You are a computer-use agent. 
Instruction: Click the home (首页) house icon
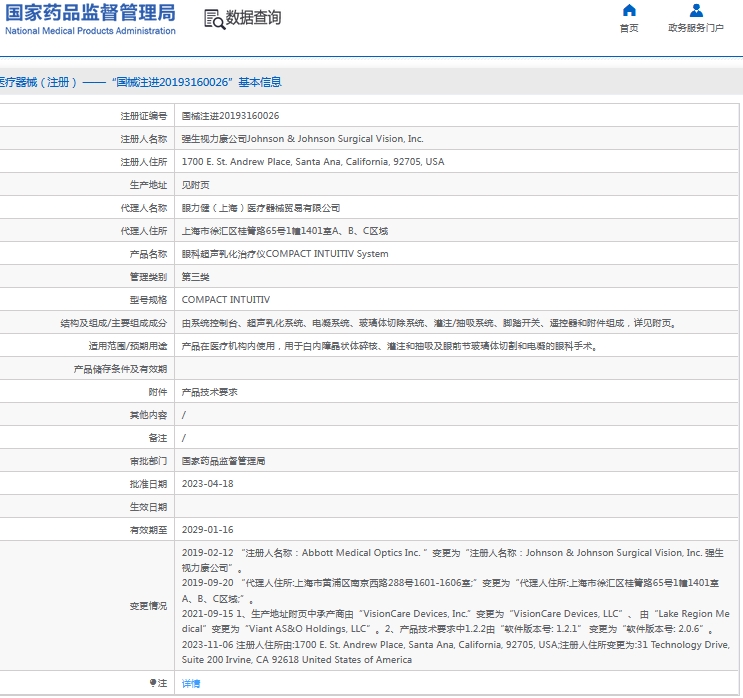(629, 10)
